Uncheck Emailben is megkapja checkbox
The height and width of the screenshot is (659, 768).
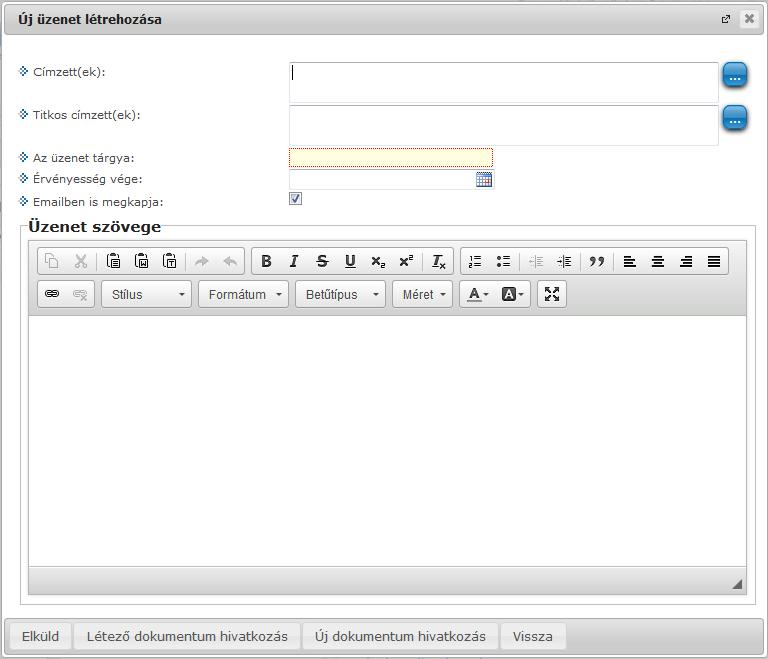tap(295, 198)
